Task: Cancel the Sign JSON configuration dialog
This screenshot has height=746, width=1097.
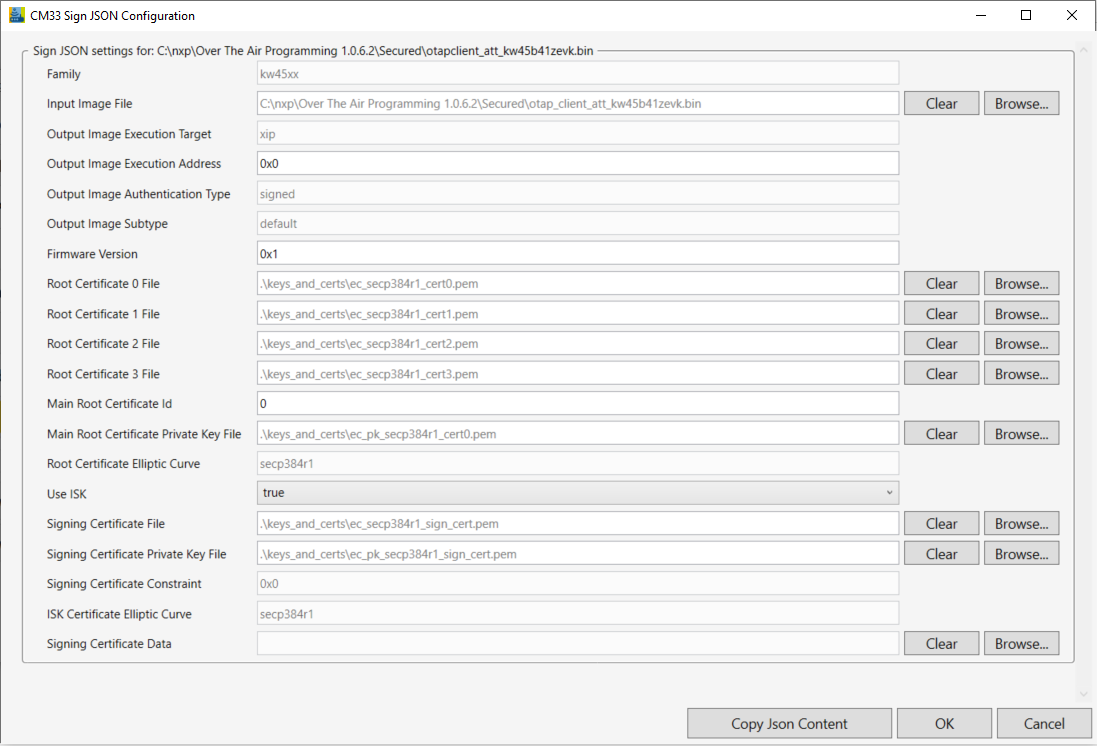Action: pos(1044,723)
